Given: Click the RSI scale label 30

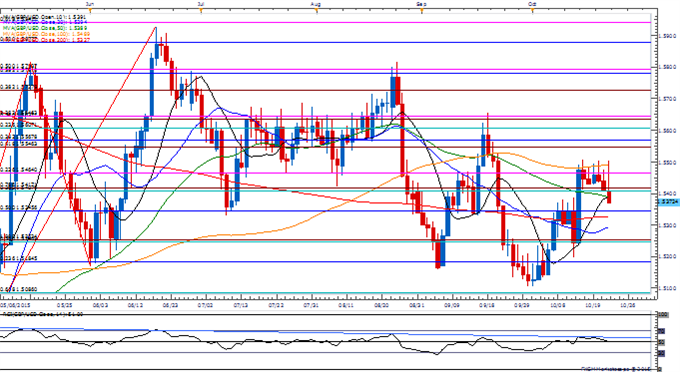Looking at the screenshot, I should click(662, 353).
